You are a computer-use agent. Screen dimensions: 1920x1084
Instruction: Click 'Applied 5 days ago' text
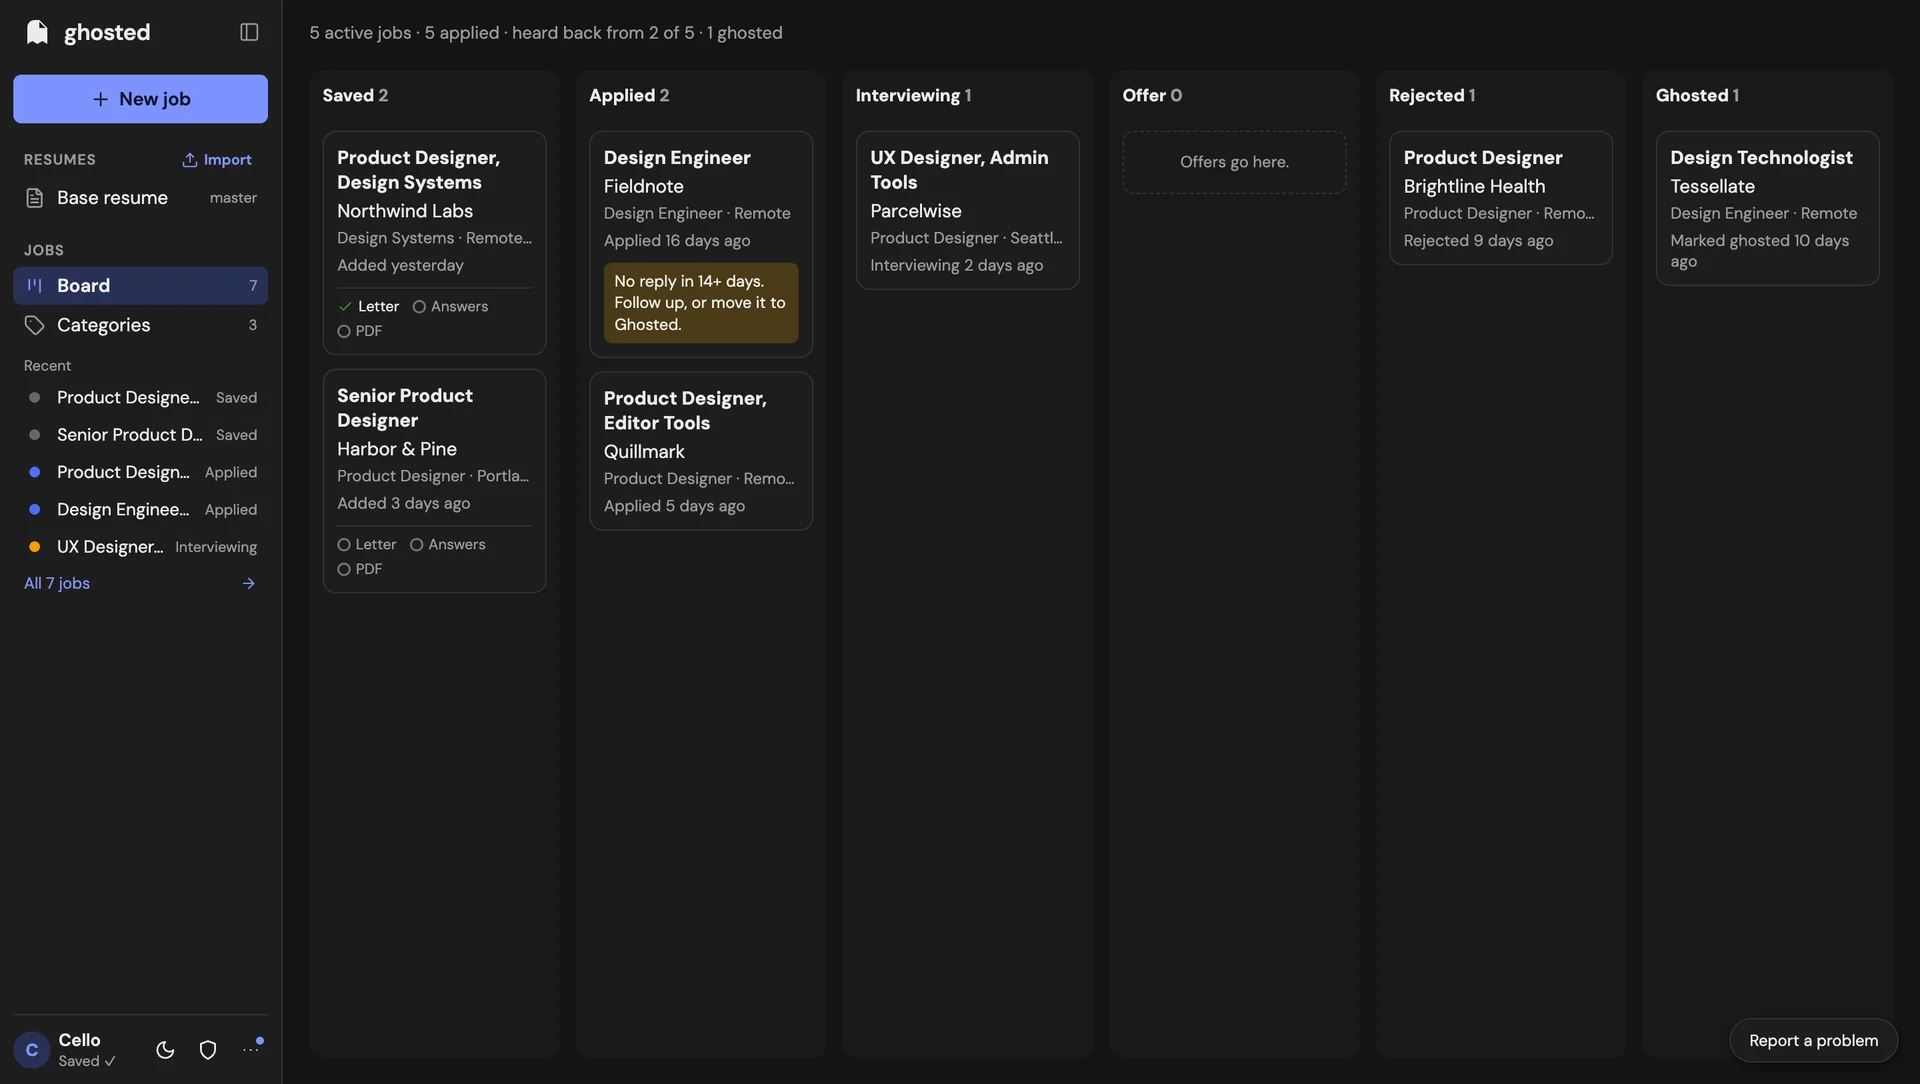point(674,506)
